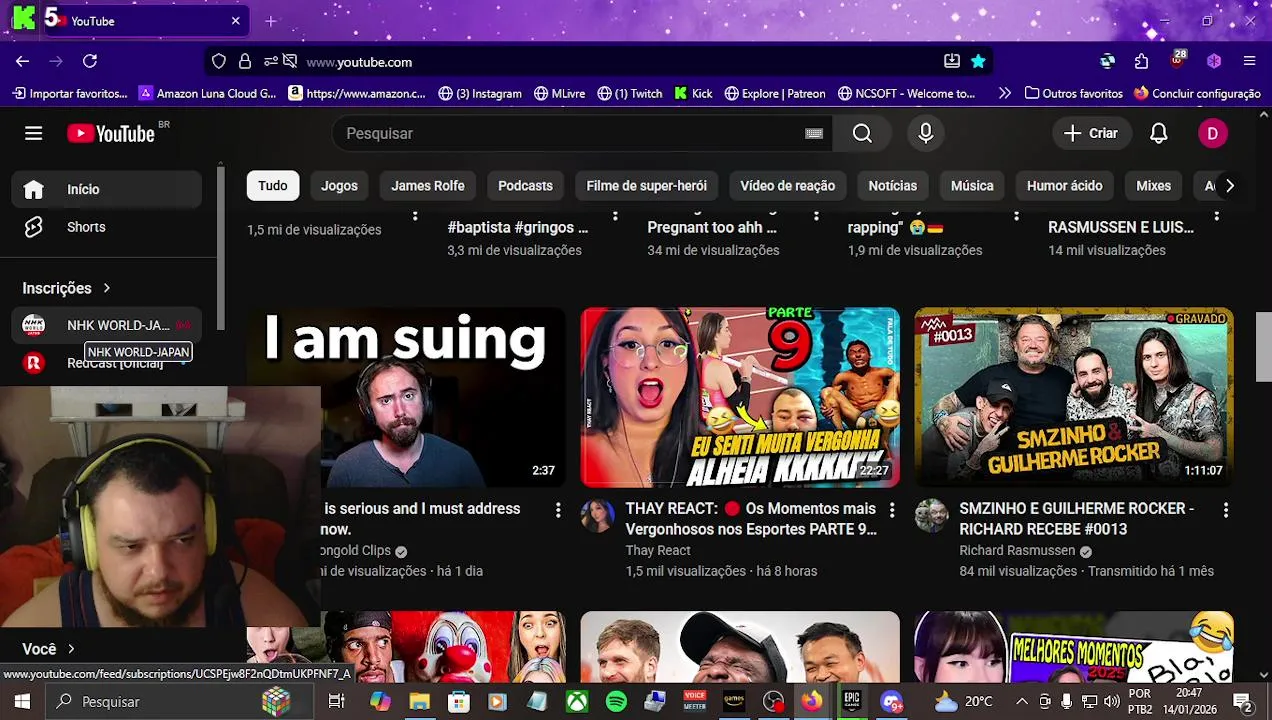Viewport: 1272px width, 720px height.
Task: Select the Filme de super-herói chip
Action: [646, 186]
